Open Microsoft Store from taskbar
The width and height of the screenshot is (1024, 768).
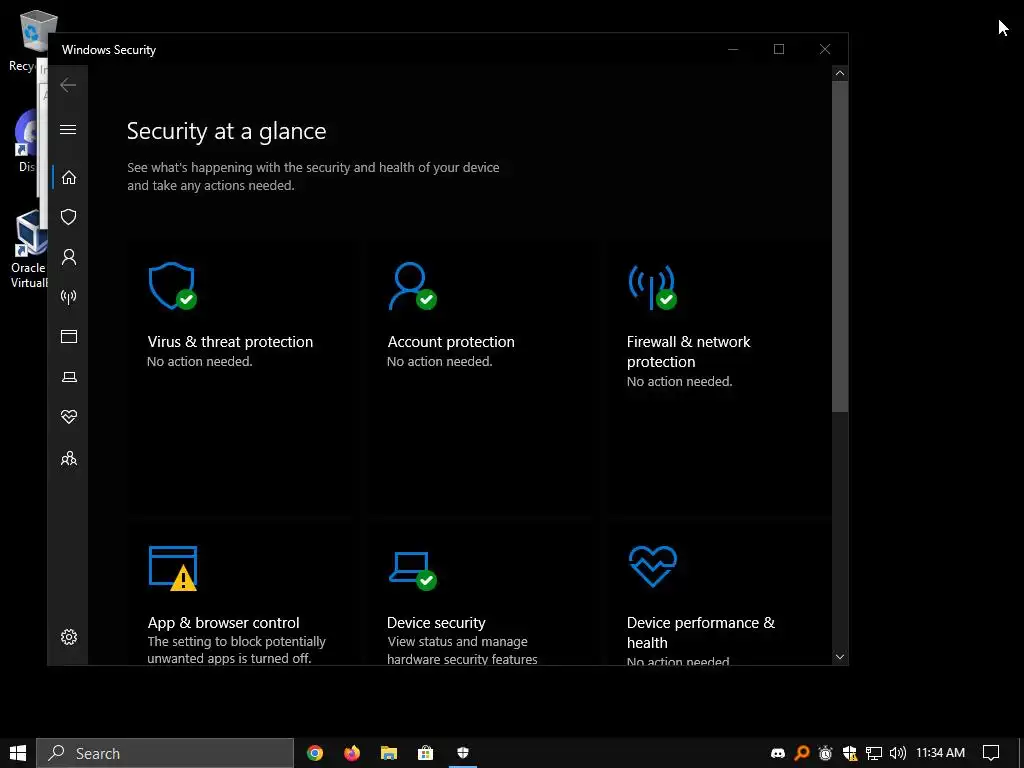pyautogui.click(x=426, y=753)
